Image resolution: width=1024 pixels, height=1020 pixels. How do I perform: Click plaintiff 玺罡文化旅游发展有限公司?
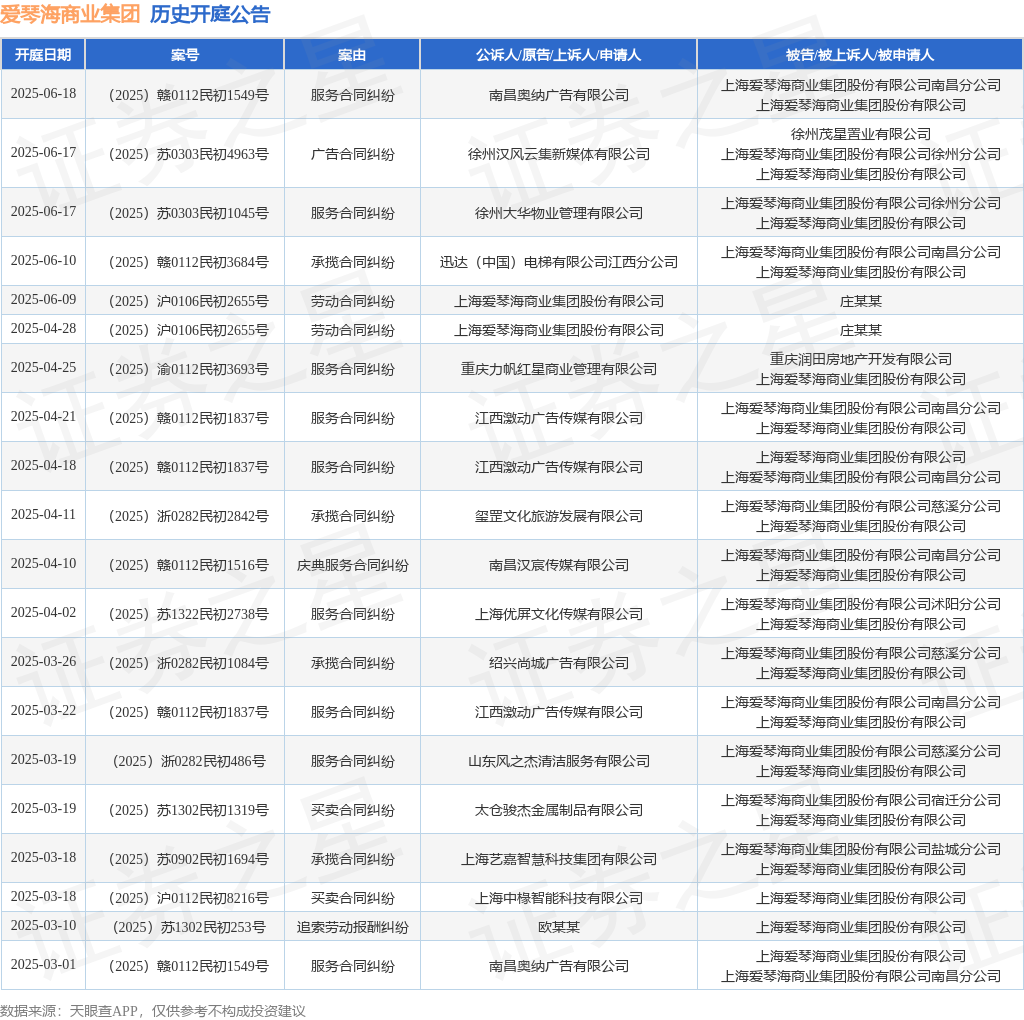[x=559, y=516]
